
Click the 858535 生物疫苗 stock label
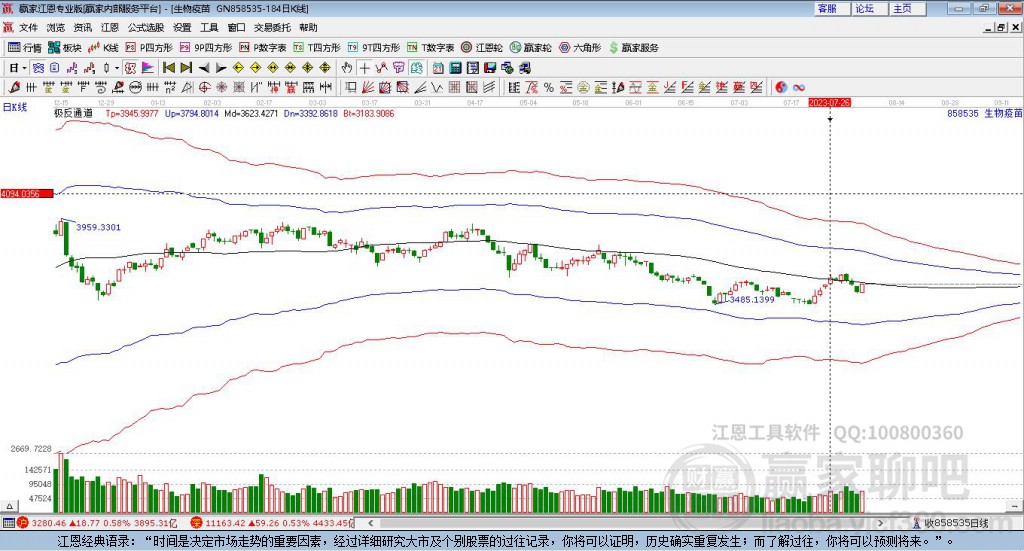tap(985, 113)
